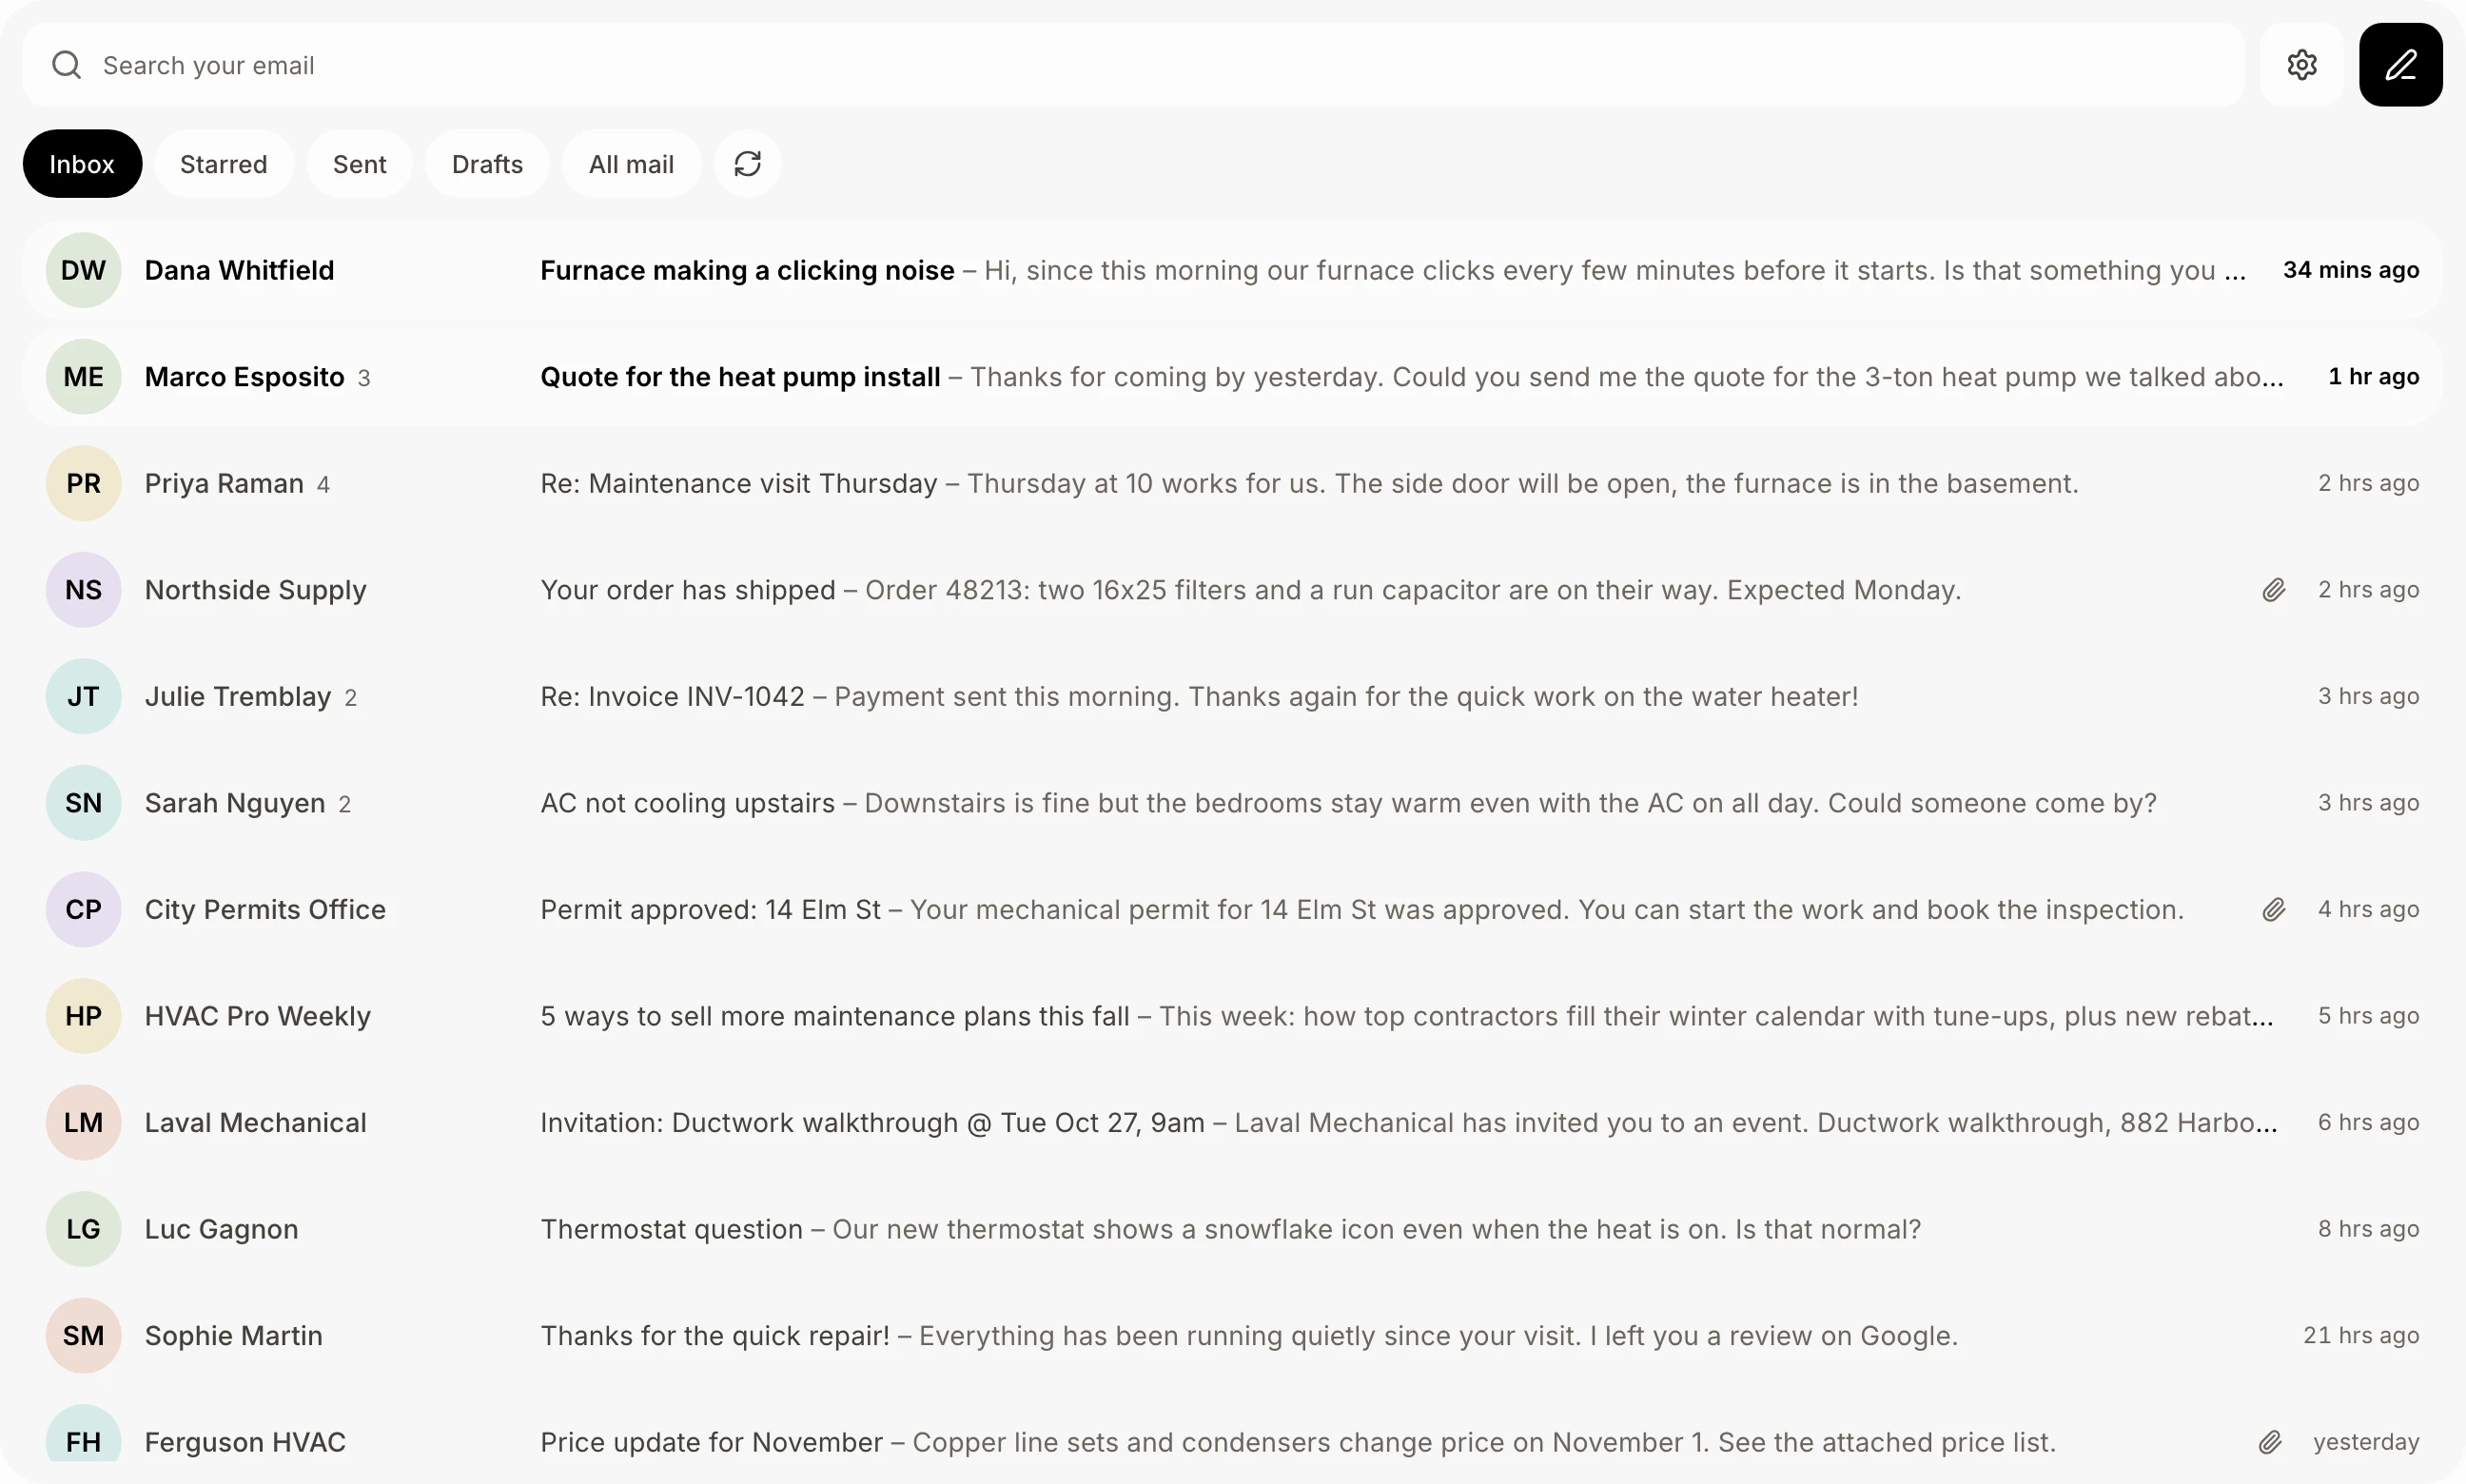Click the search magnifier icon
The height and width of the screenshot is (1484, 2466).
click(67, 65)
